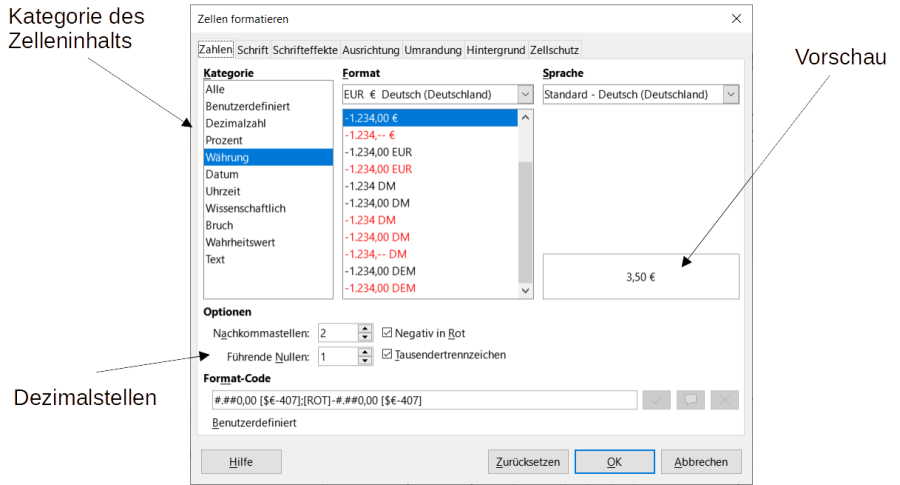Open the Umrandung tab
900x485 pixels.
[433, 49]
